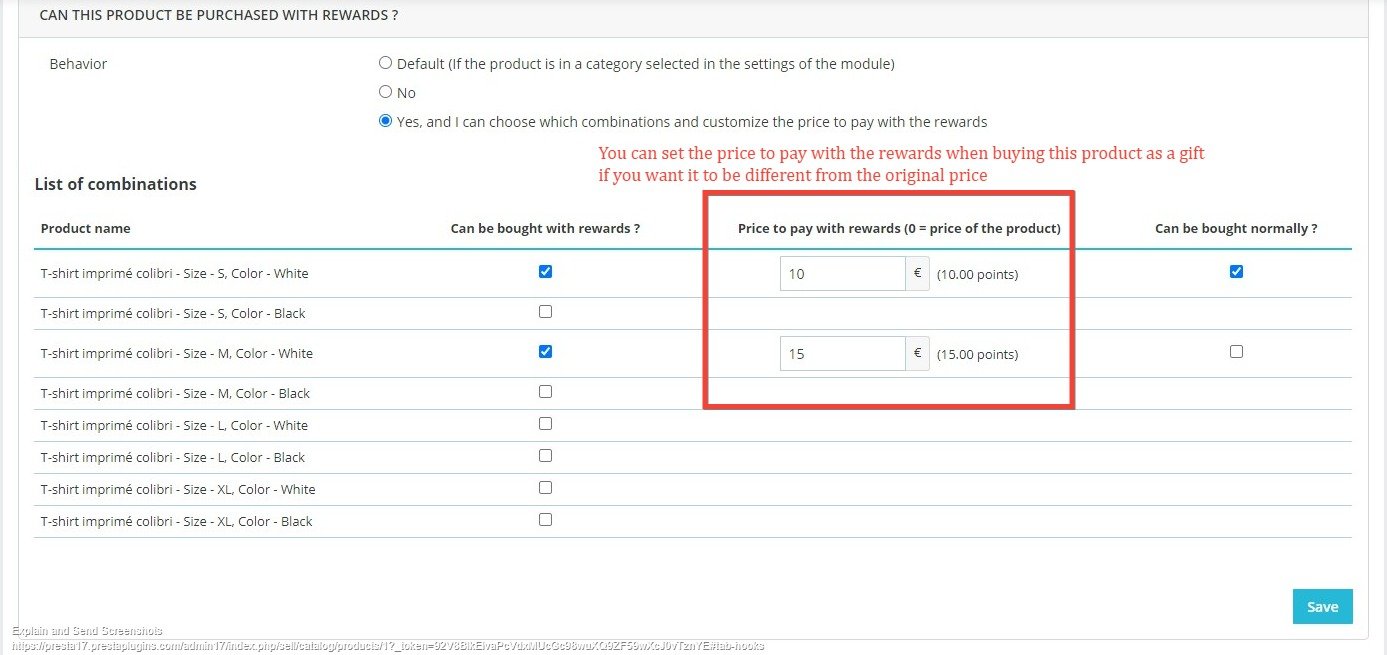The image size is (1387, 655).
Task: Enable rewards for Size S Color Black
Action: click(x=545, y=311)
